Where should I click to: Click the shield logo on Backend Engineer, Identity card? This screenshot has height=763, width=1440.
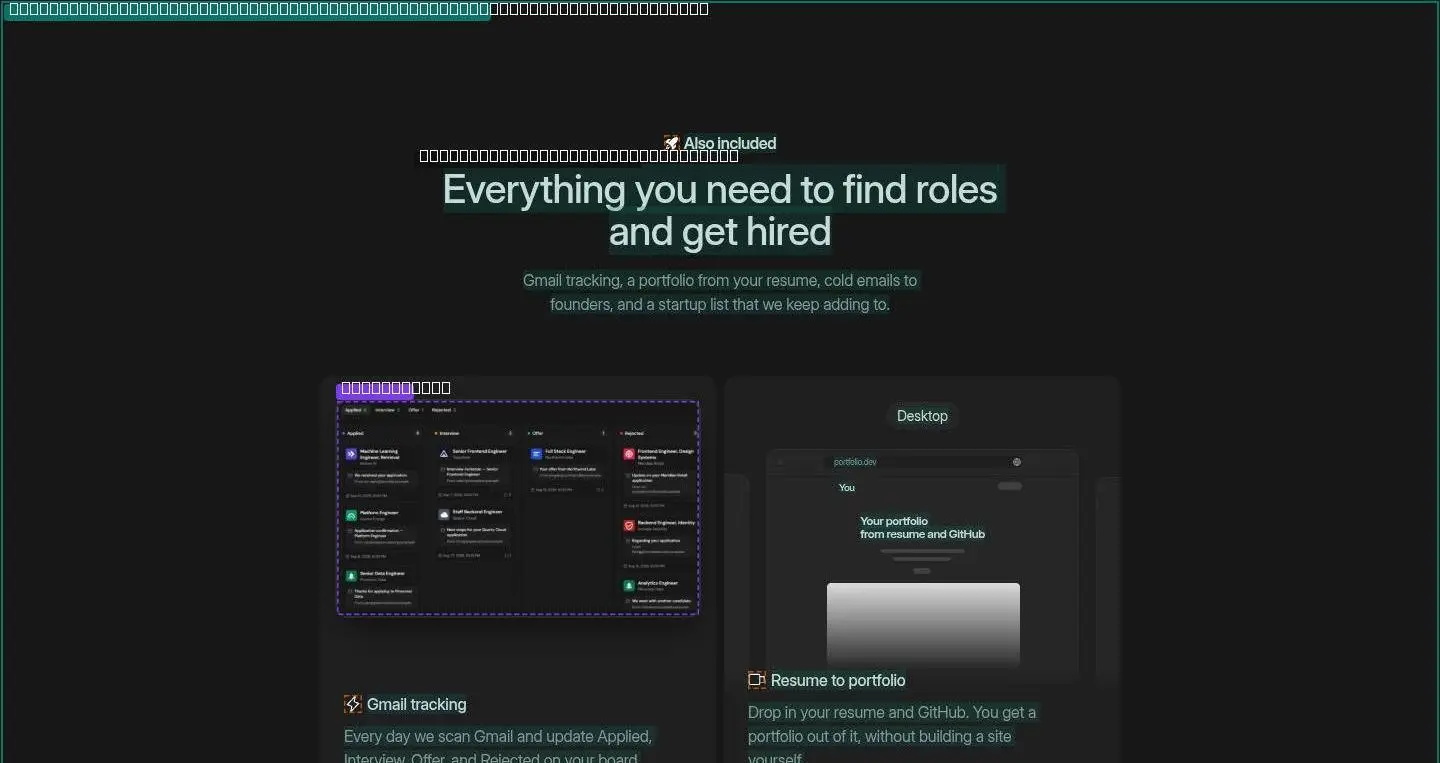tap(629, 524)
